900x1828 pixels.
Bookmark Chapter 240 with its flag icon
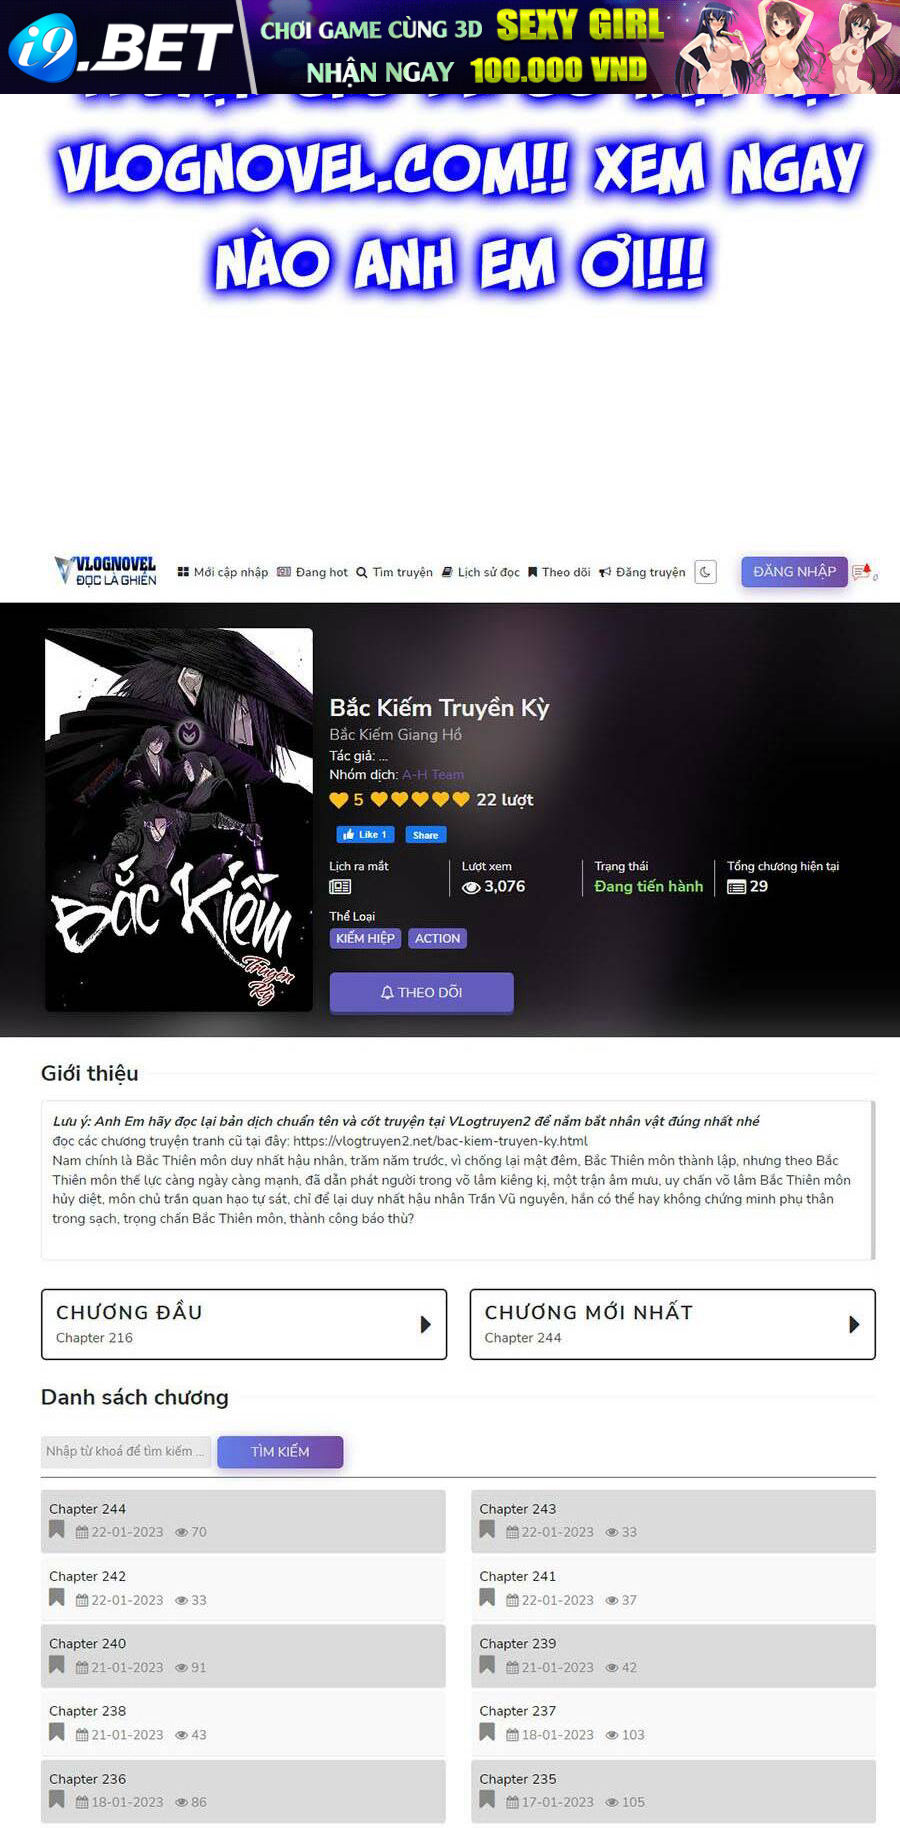[x=57, y=1665]
